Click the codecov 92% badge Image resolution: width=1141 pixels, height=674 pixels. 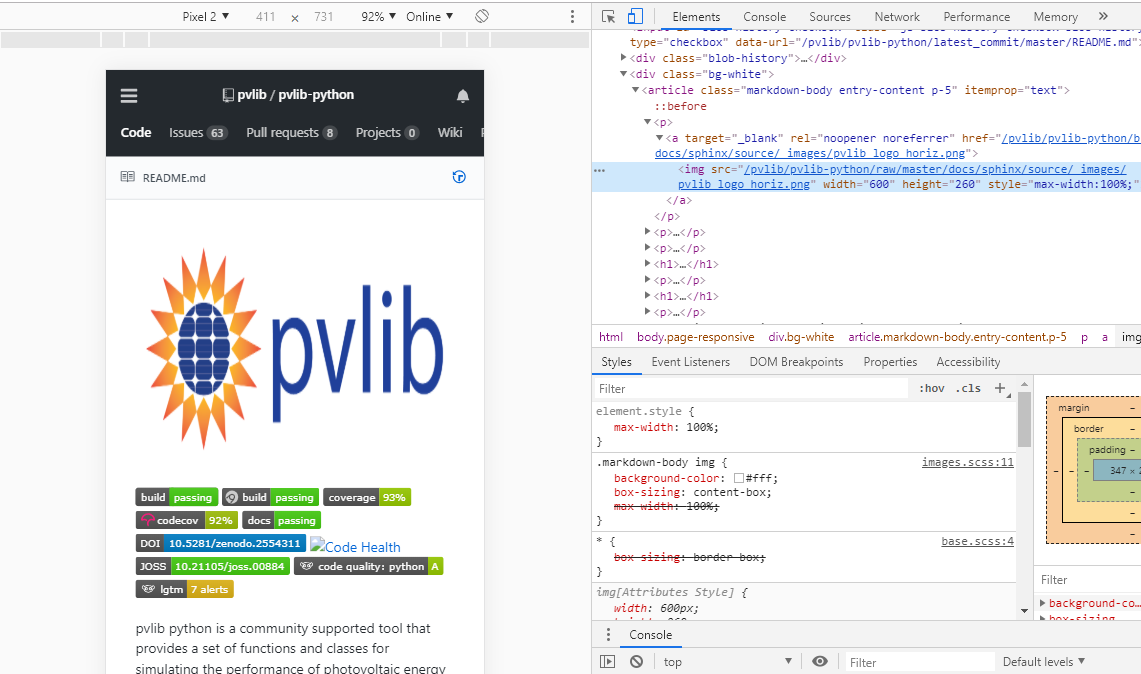click(186, 520)
